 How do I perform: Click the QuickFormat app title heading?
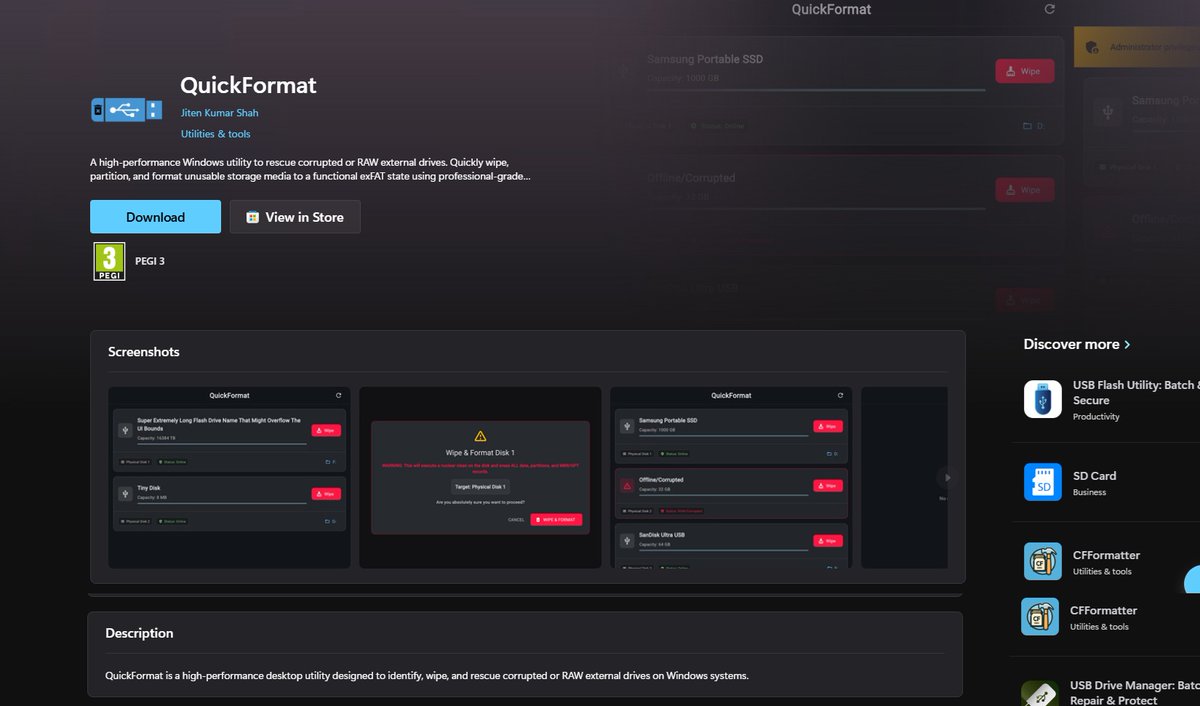coord(248,85)
